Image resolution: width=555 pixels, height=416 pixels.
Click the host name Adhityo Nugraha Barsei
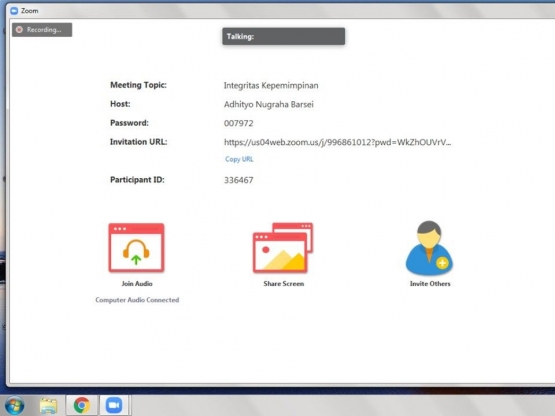(x=269, y=104)
